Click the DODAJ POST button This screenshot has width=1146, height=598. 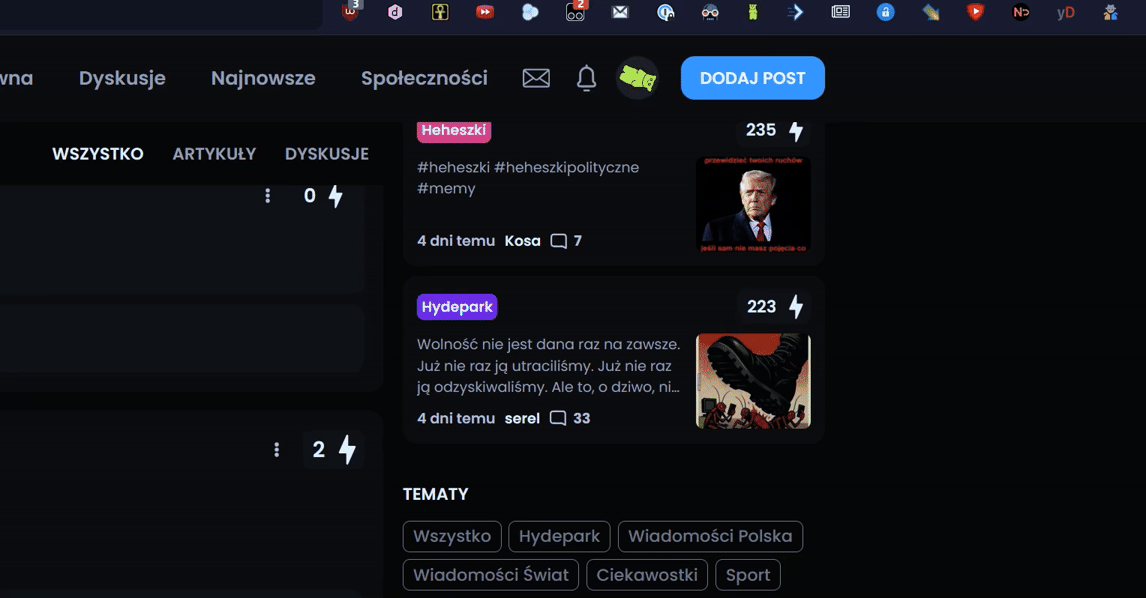753,78
